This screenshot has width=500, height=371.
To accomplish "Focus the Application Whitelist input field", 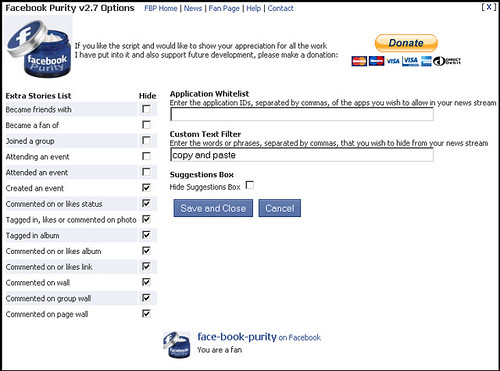I will point(302,114).
